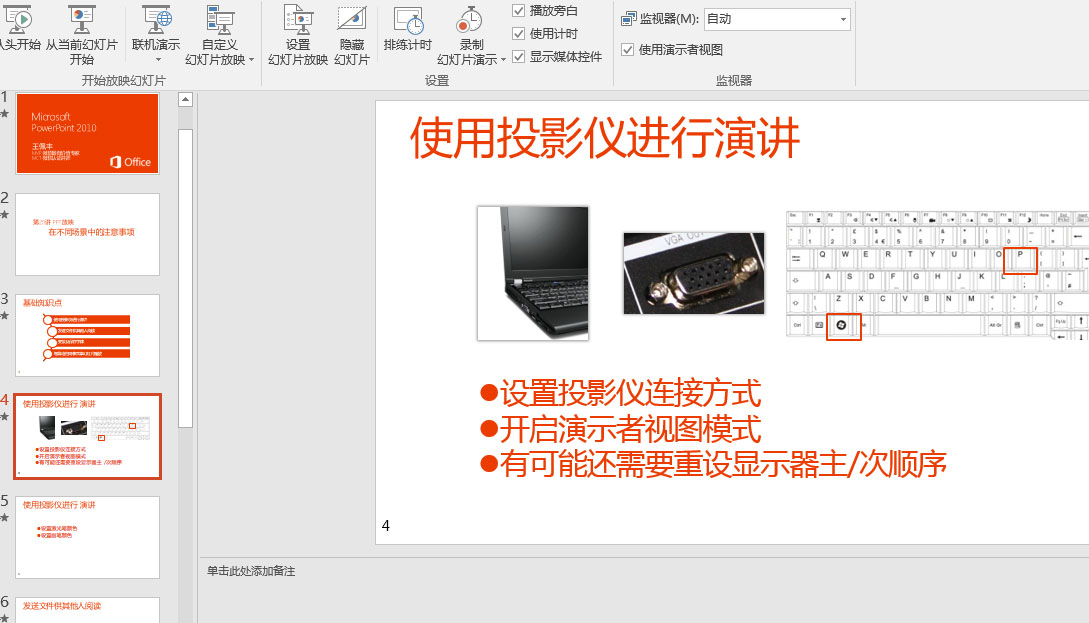Click slide title 使用投影仪进行演讲
1089x623 pixels.
tap(604, 138)
